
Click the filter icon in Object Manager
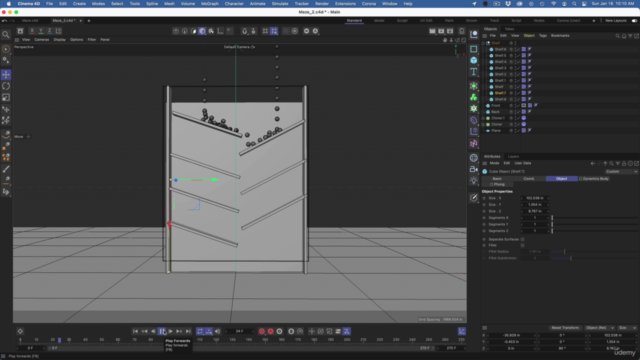tap(630, 36)
